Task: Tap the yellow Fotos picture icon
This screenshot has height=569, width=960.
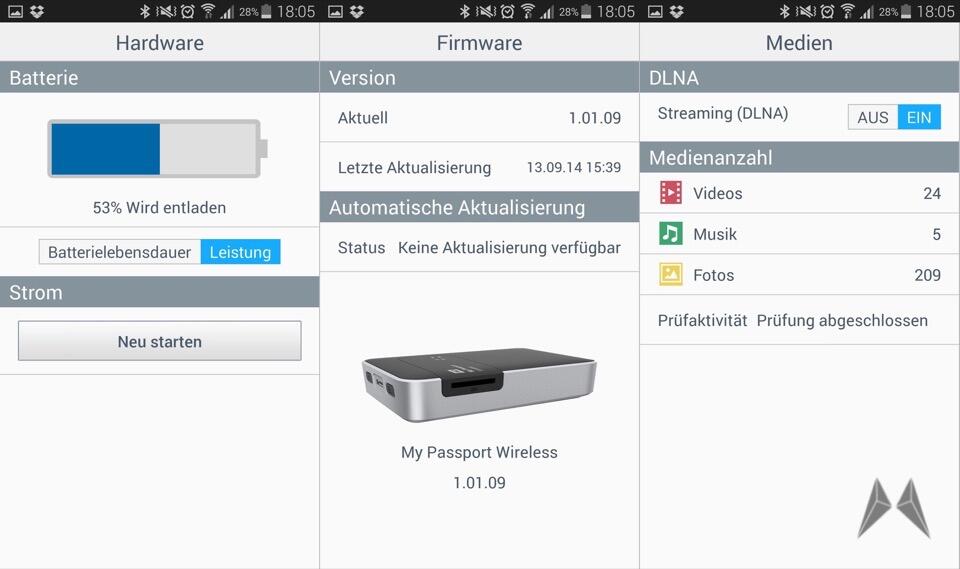Action: 670,274
